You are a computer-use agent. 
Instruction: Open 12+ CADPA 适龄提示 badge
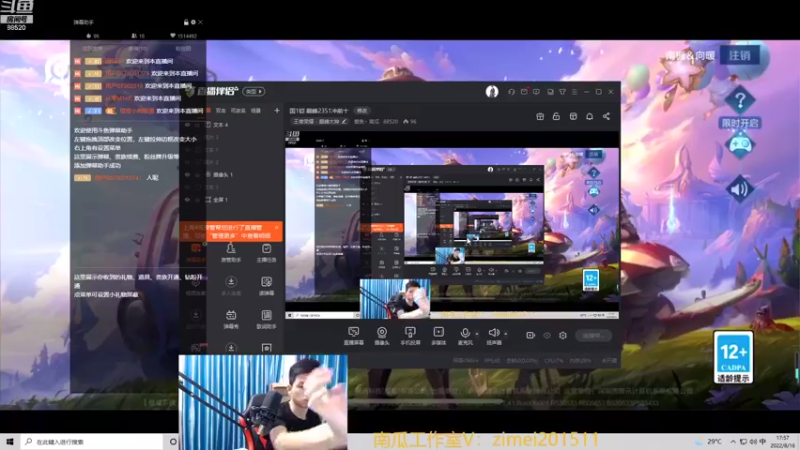click(734, 357)
